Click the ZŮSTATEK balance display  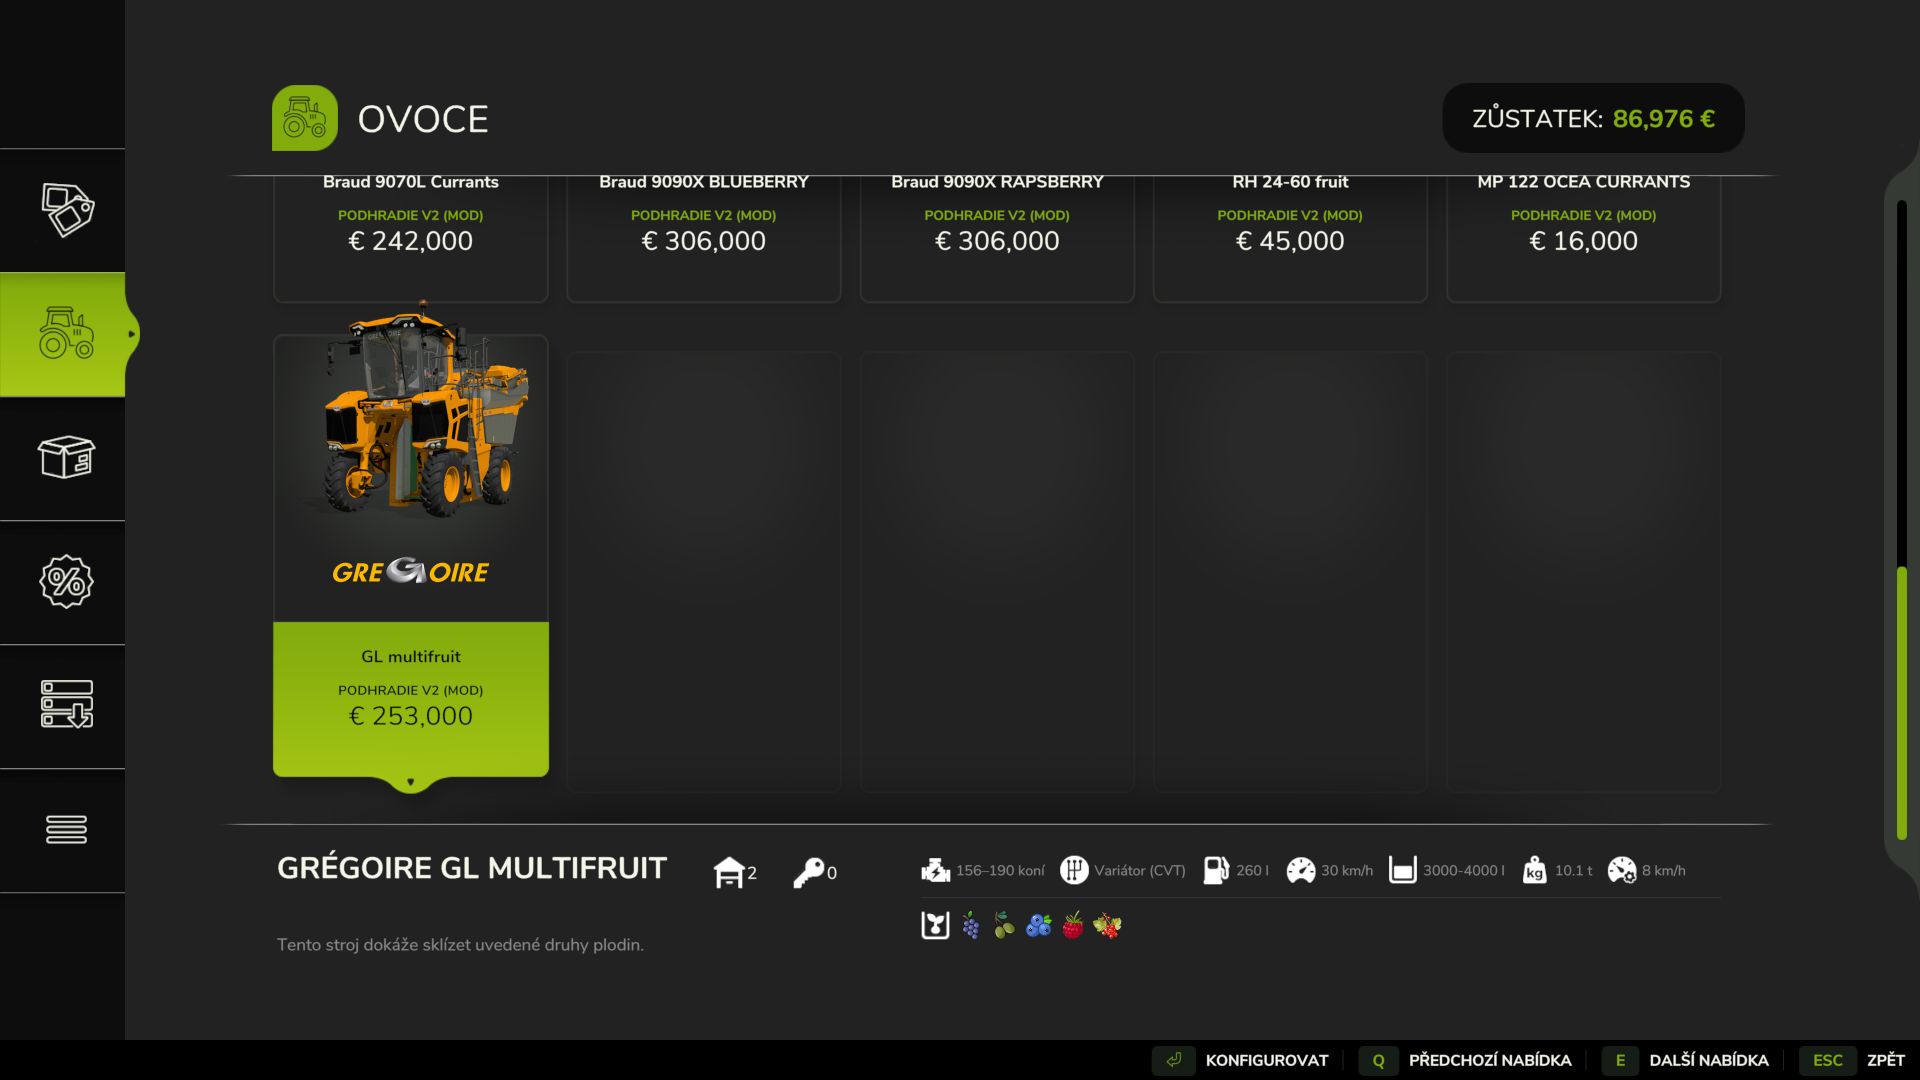[1593, 118]
